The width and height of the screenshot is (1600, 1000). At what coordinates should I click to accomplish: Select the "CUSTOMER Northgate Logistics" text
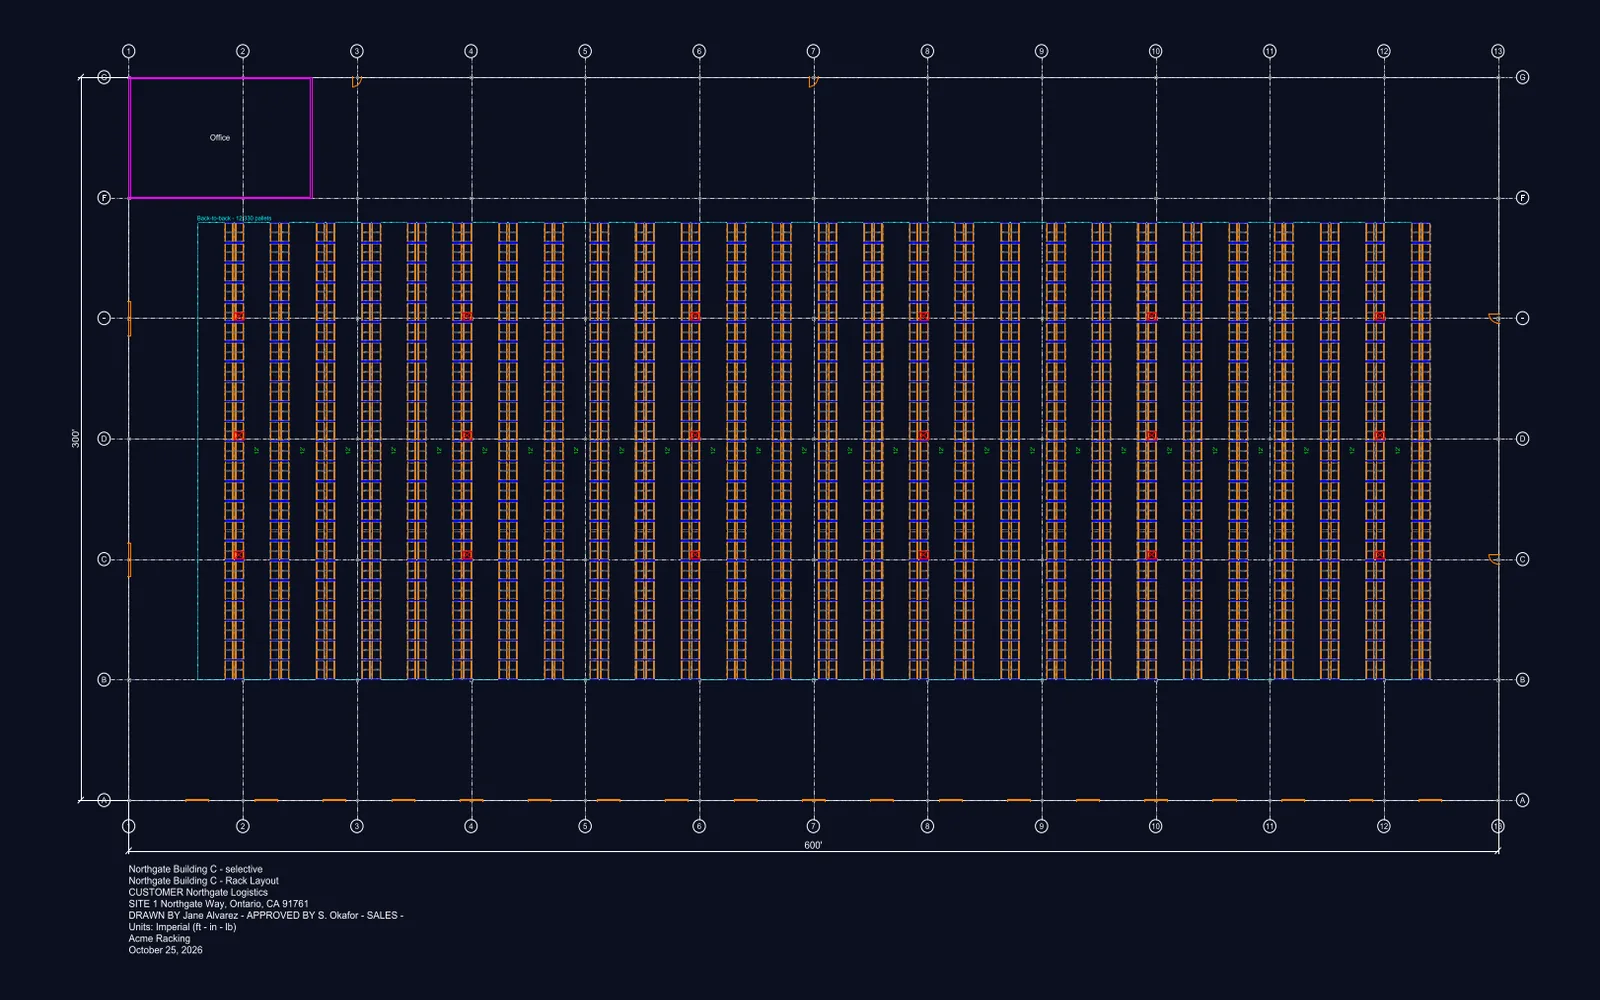tap(198, 893)
